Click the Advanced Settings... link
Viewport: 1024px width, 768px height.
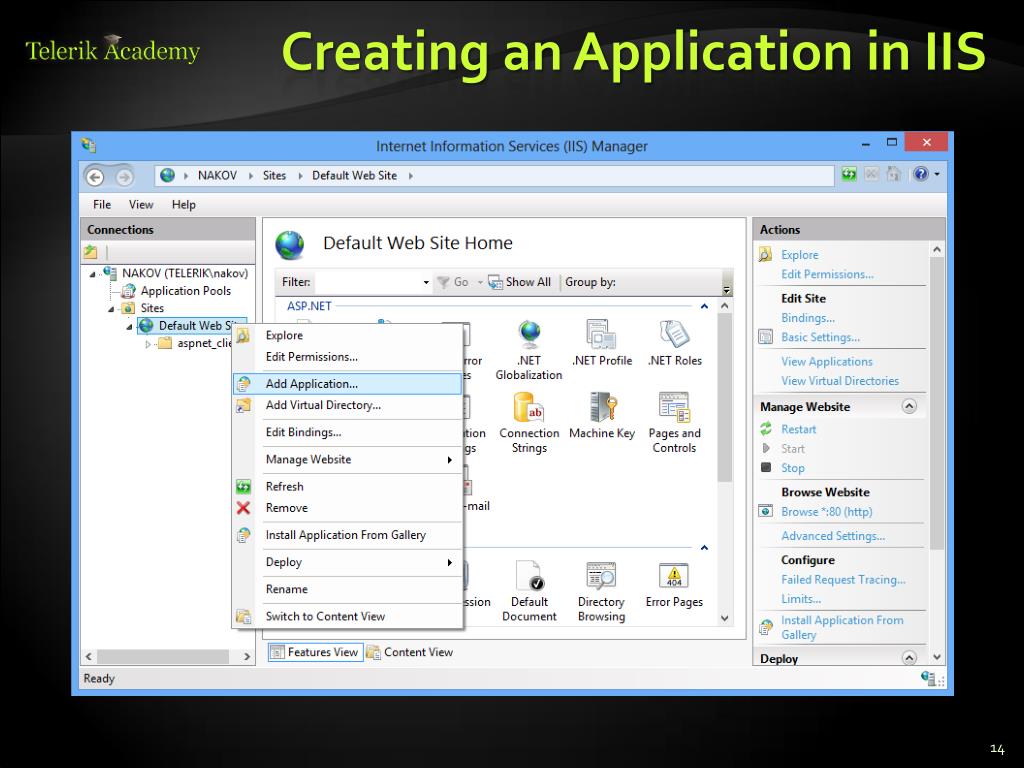[833, 536]
